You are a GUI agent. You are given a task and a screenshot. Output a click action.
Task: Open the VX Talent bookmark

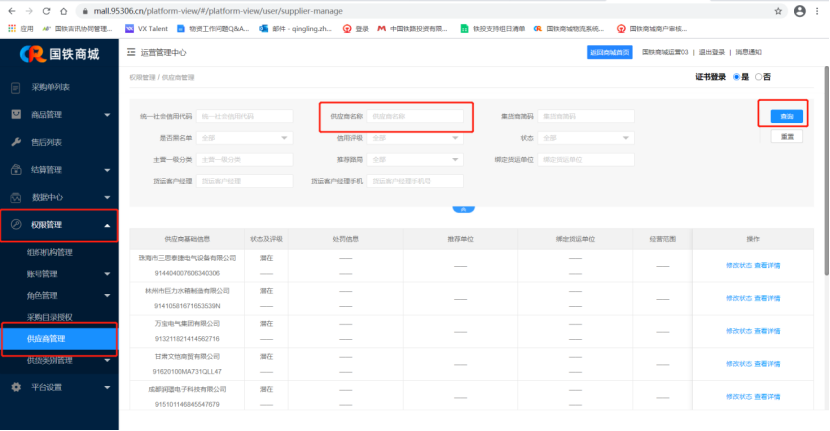point(147,29)
